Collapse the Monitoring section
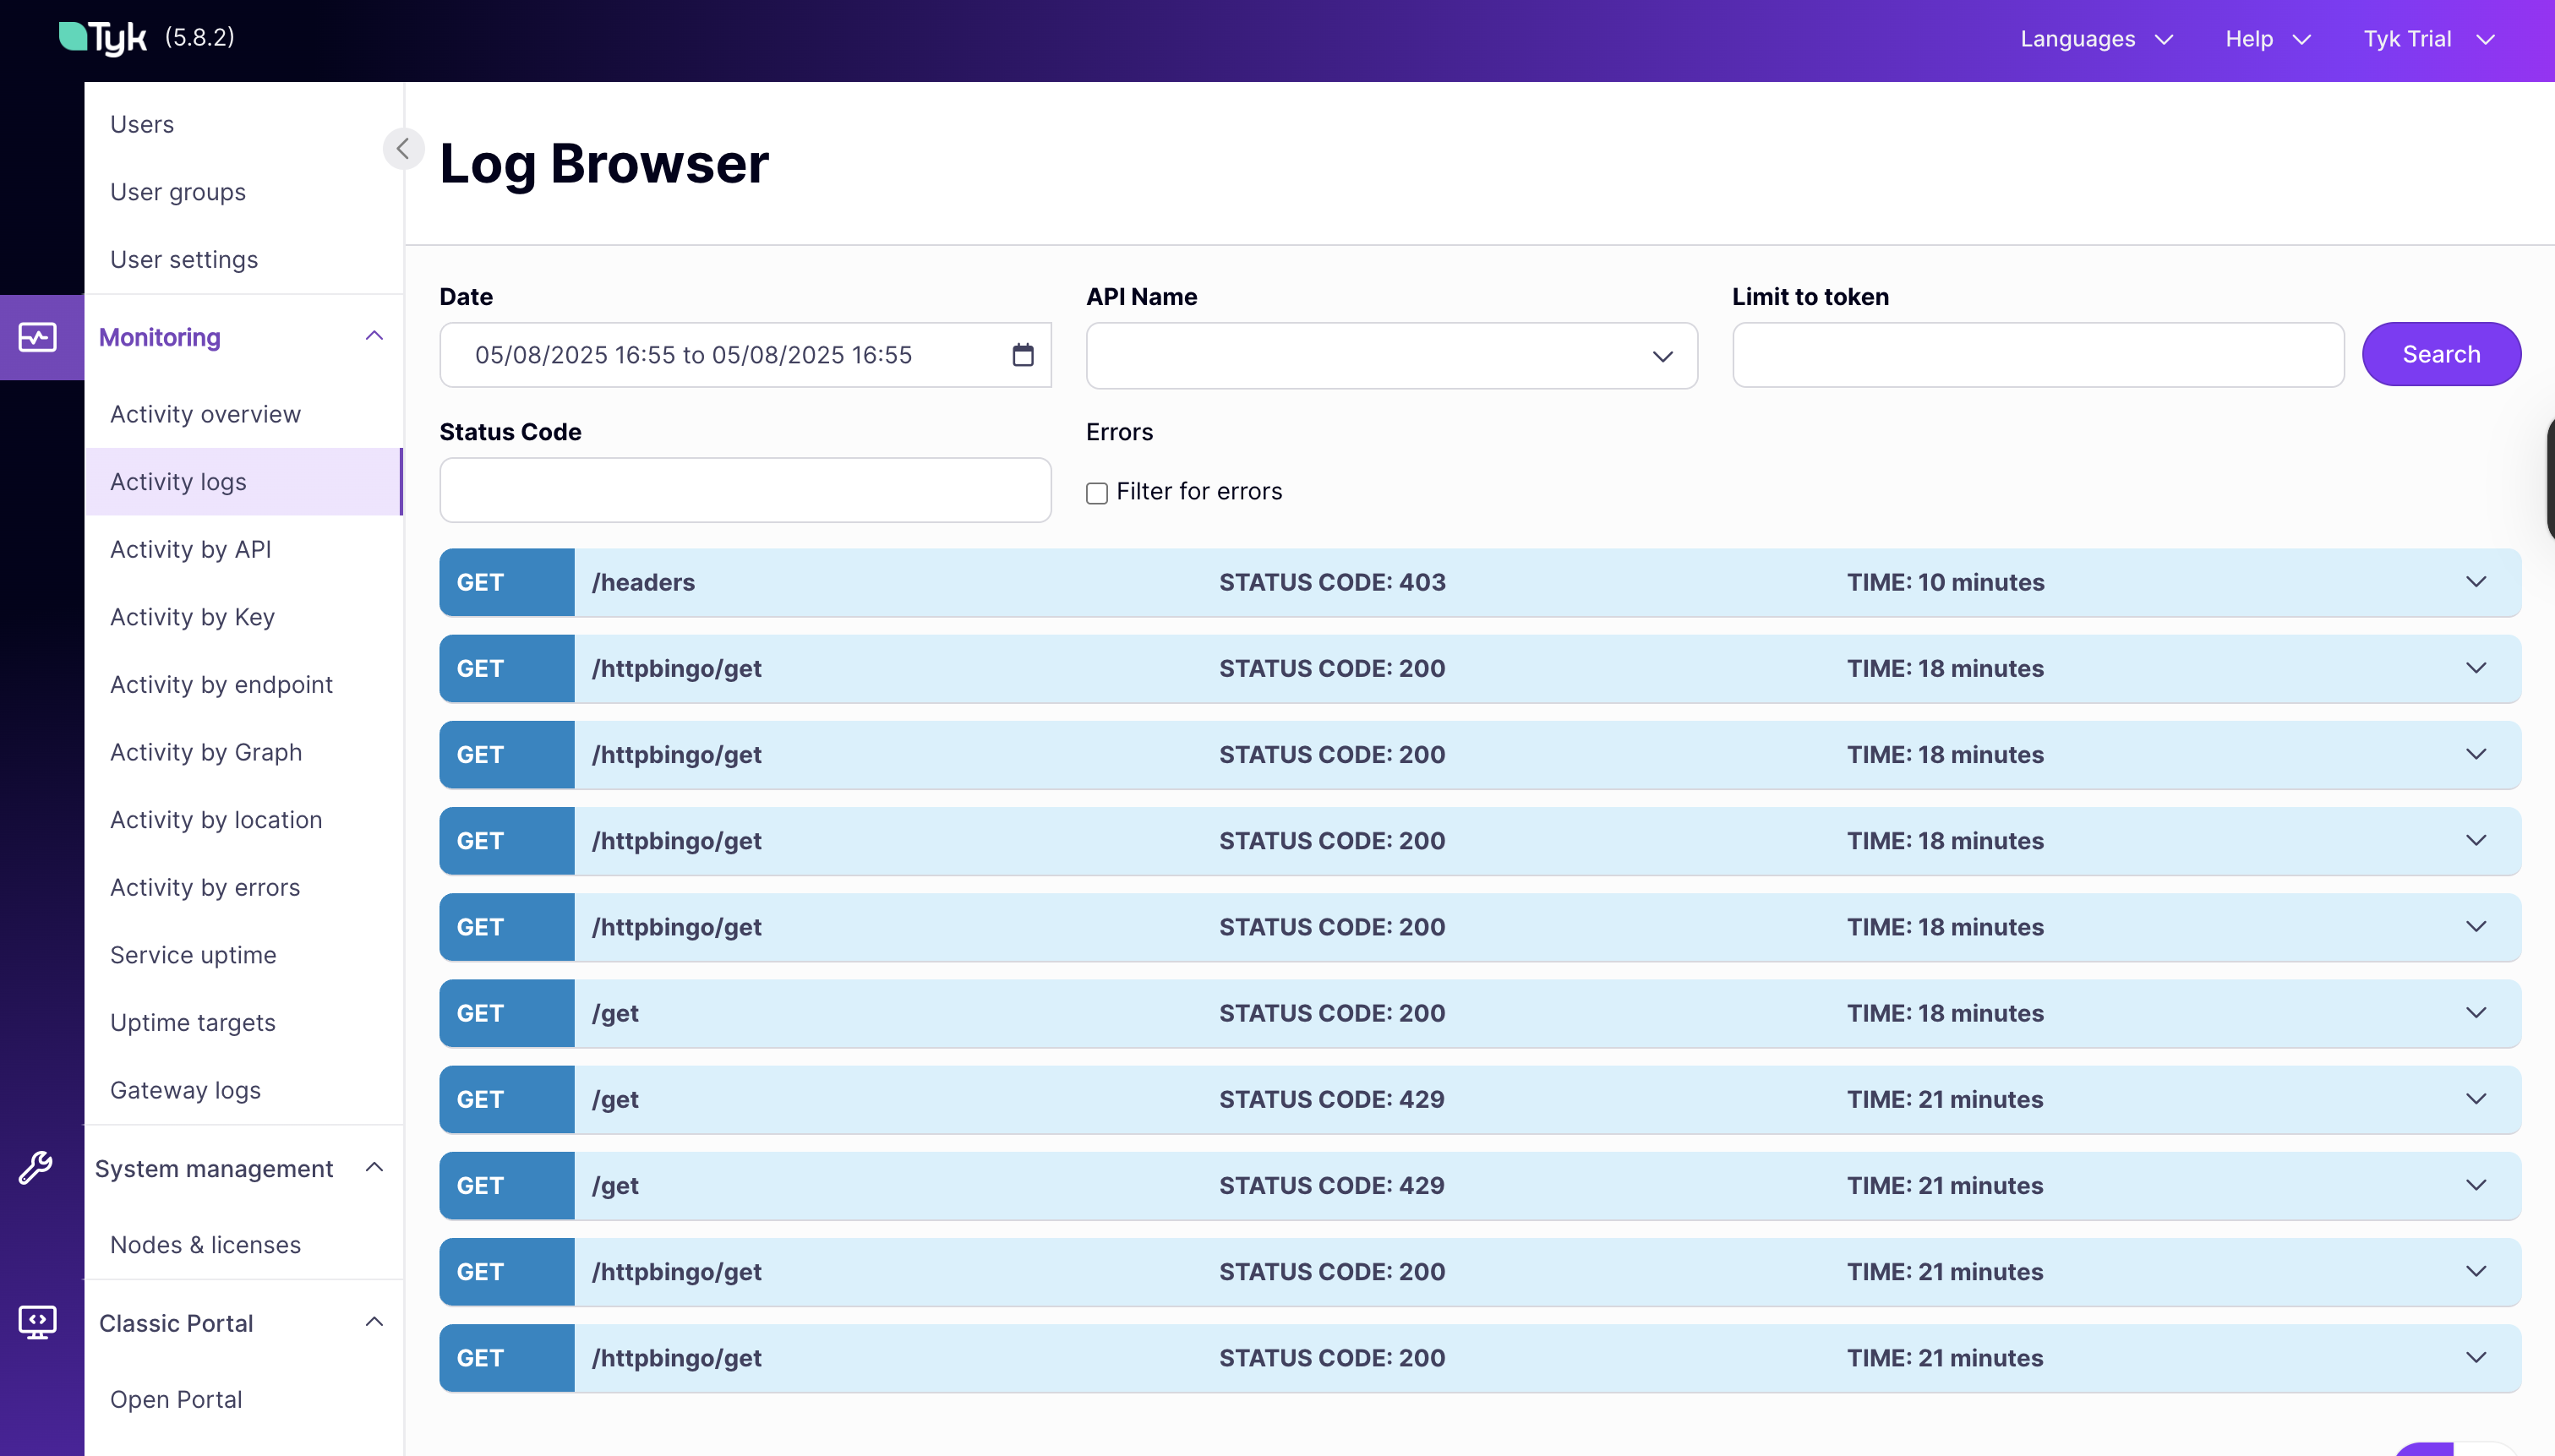The image size is (2555, 1456). click(374, 336)
